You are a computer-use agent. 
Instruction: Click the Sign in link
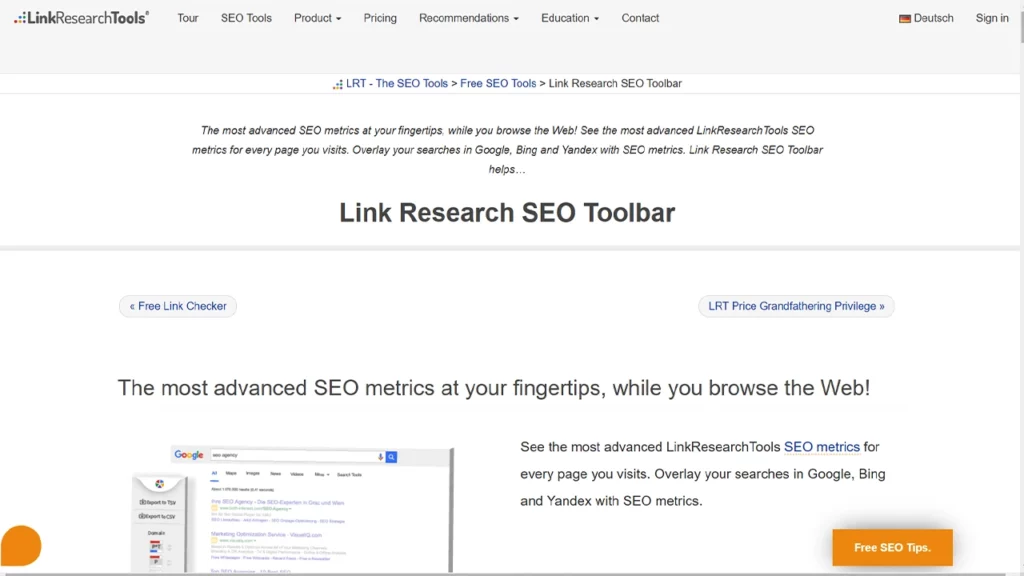992,18
